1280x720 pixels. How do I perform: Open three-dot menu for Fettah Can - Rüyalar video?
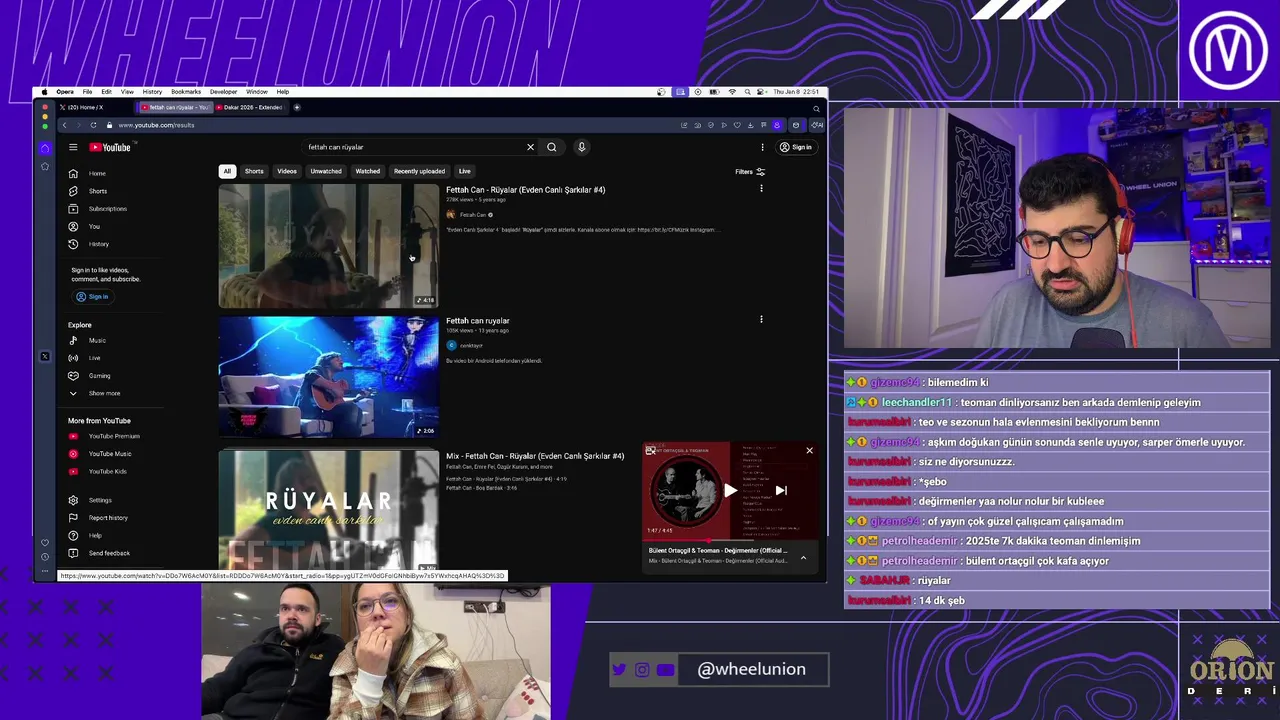click(x=761, y=188)
